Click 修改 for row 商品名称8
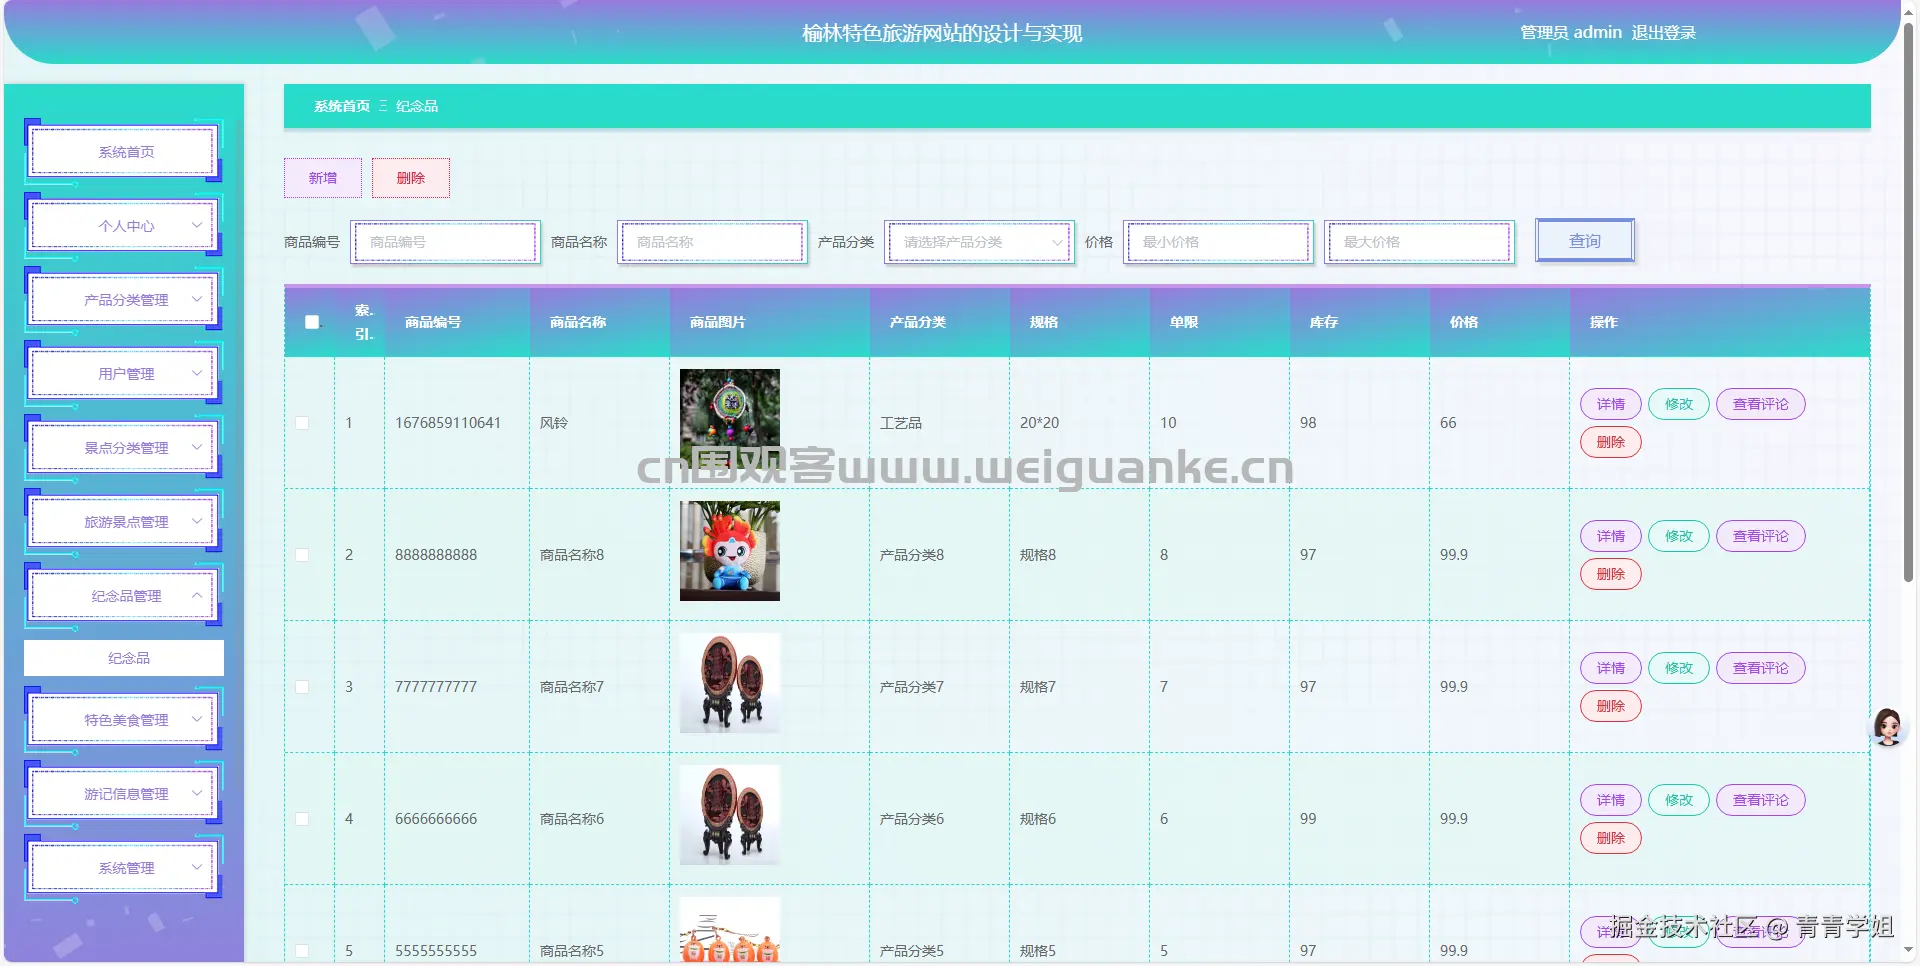 click(x=1678, y=536)
